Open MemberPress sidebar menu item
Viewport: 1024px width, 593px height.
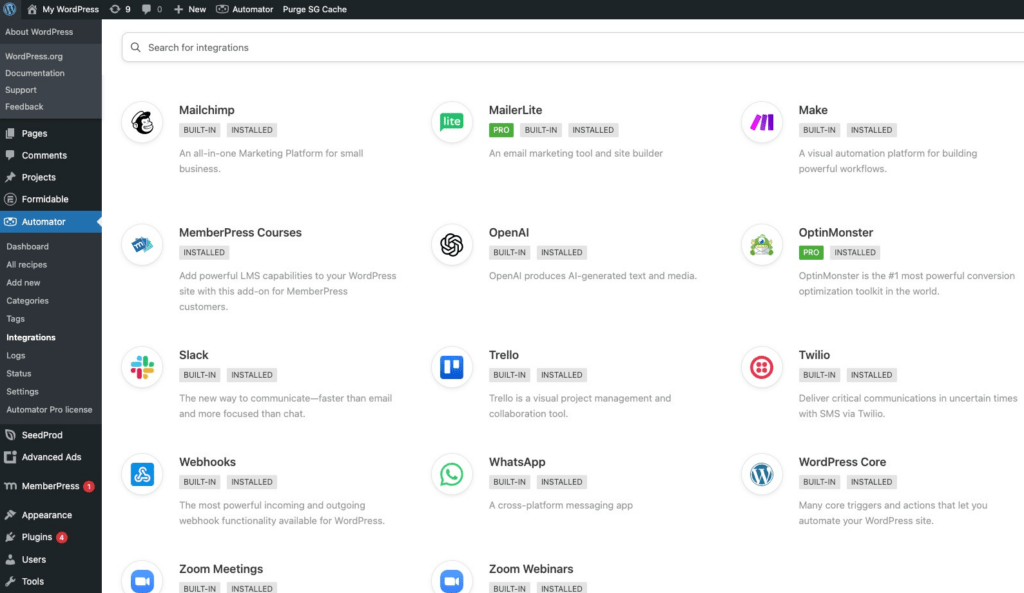click(x=50, y=486)
